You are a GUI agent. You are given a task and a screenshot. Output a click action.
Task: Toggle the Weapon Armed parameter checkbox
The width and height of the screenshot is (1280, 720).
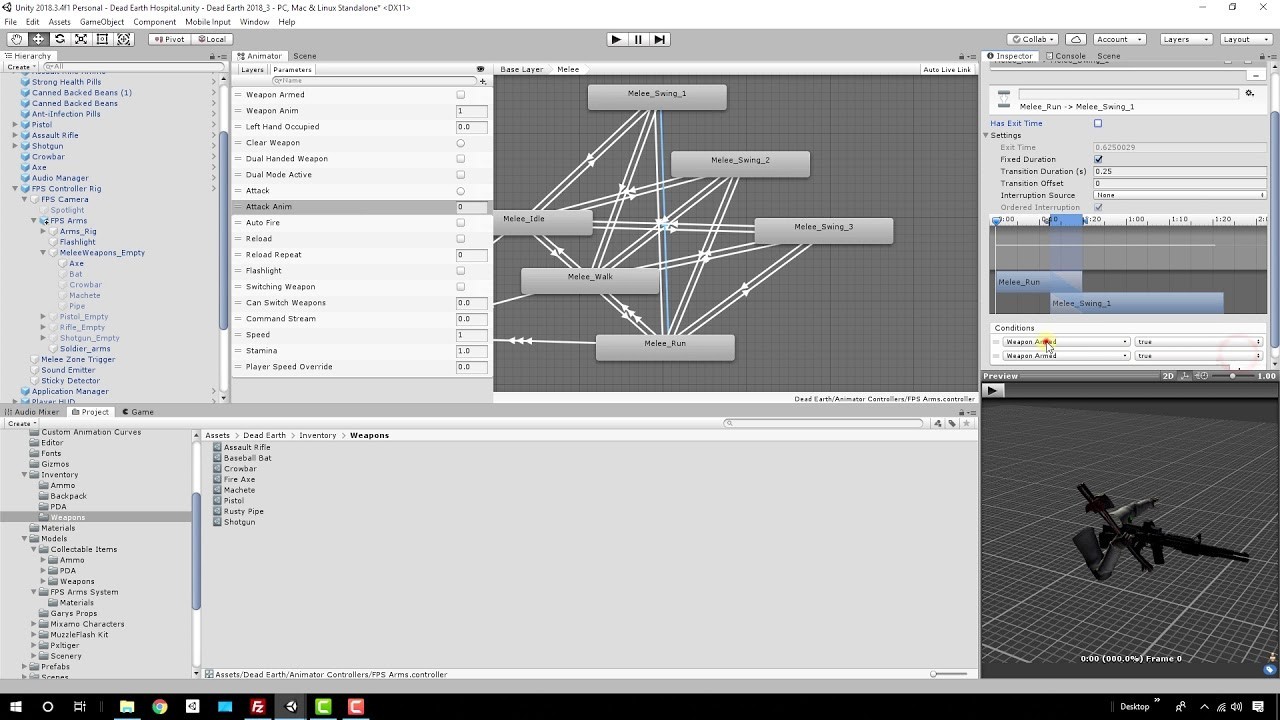(460, 95)
